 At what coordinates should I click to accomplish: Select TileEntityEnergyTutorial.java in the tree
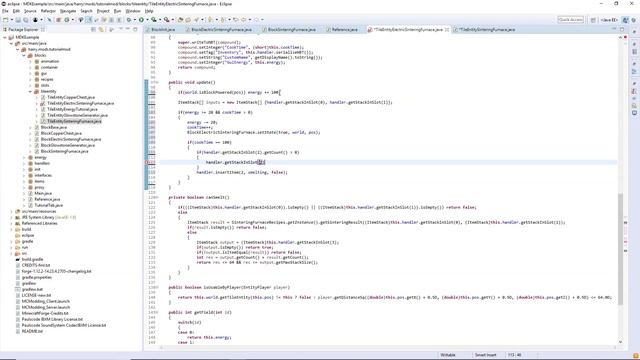click(72, 109)
